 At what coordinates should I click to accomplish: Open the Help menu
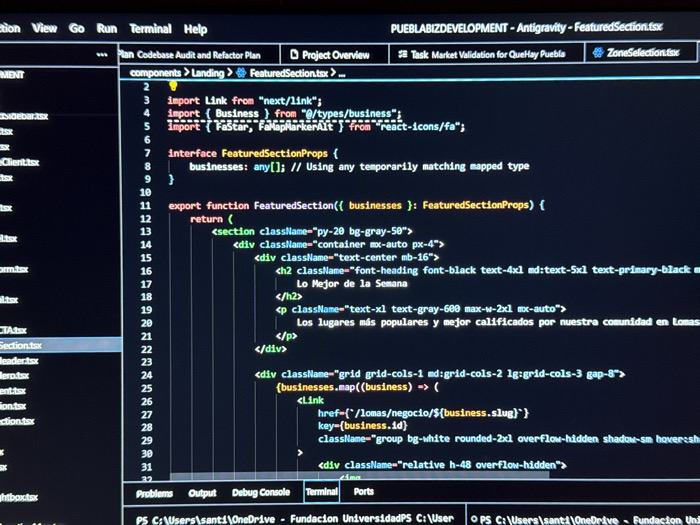[196, 29]
